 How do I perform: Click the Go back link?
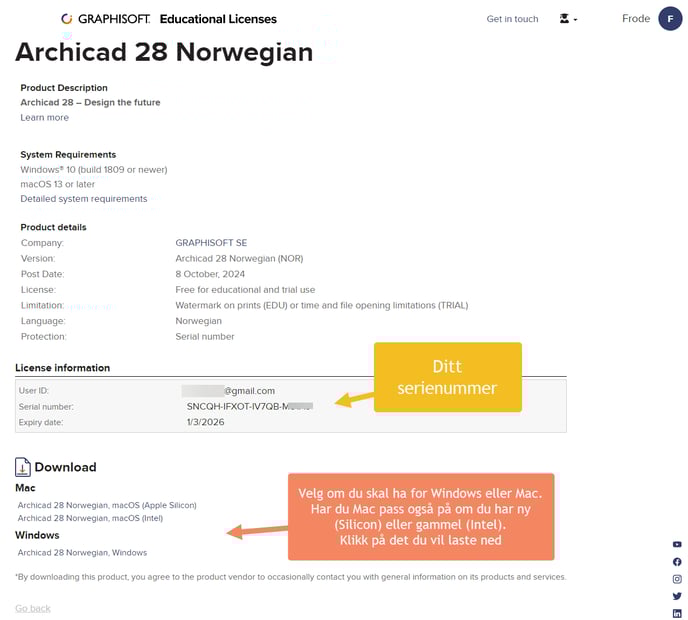33,608
